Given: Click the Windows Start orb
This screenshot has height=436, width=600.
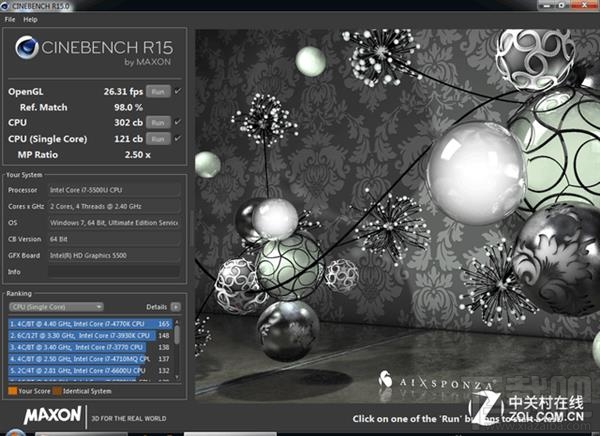Looking at the screenshot, I should pyautogui.click(x=15, y=433).
